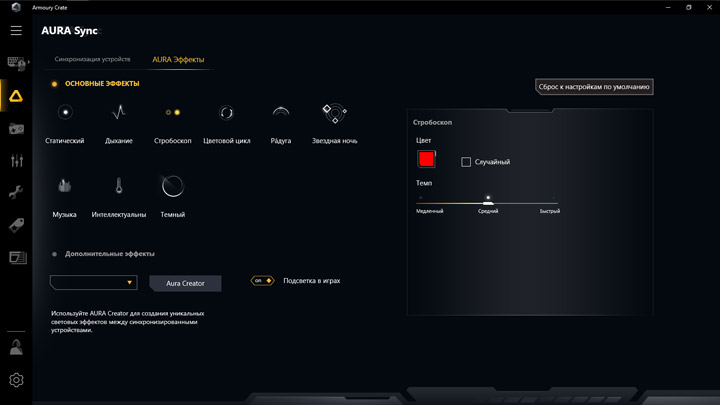Viewport: 720px width, 405px height.
Task: Select the Цветовой цикл effect icon
Action: click(x=226, y=112)
